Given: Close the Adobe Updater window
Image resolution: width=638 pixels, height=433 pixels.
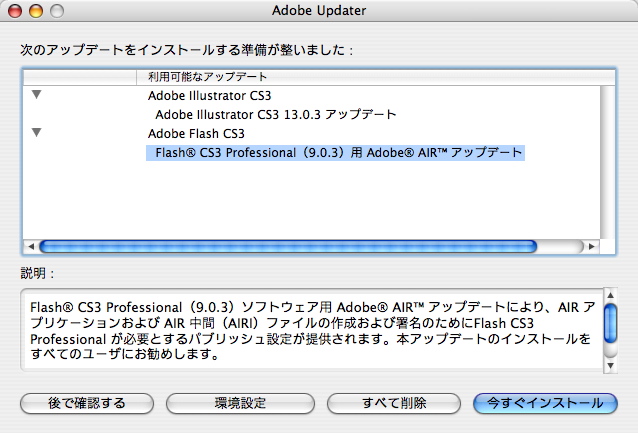Looking at the screenshot, I should (14, 12).
